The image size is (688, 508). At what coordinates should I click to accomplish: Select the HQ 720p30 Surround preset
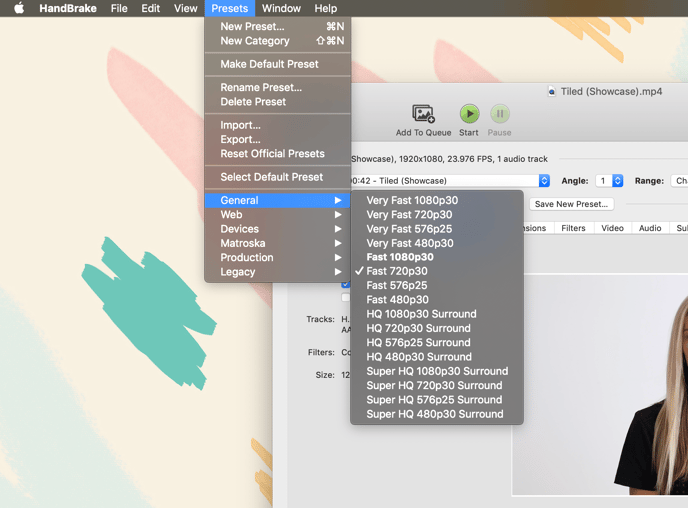click(x=437, y=328)
